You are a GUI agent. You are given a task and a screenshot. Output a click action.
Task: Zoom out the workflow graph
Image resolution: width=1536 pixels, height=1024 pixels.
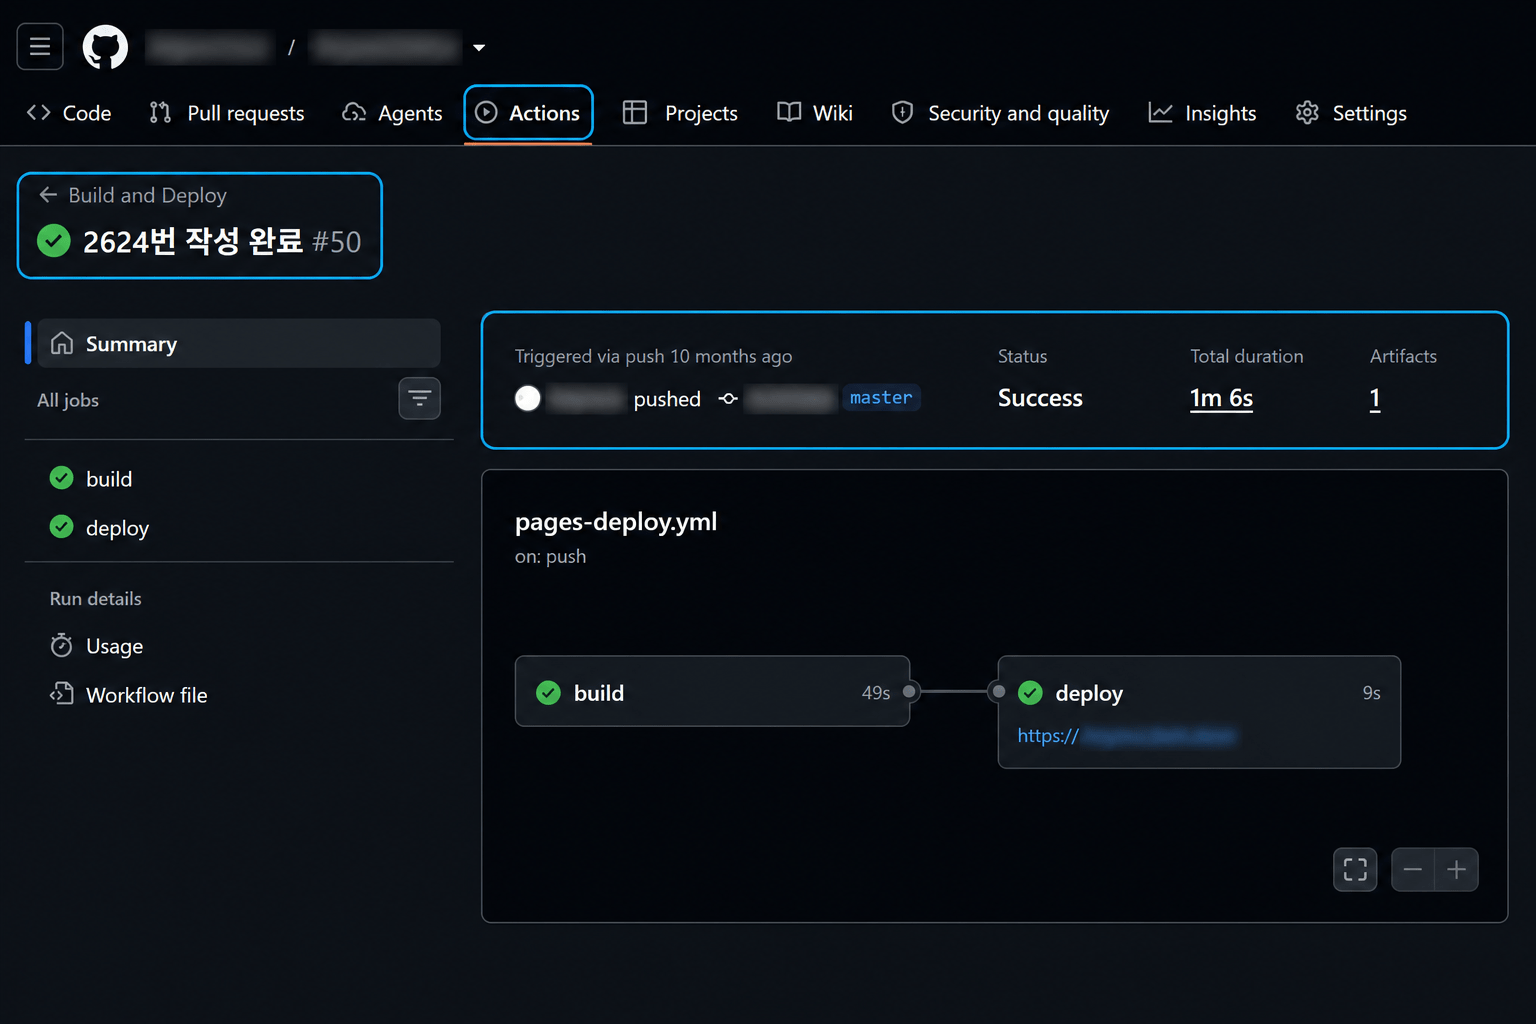click(1413, 869)
